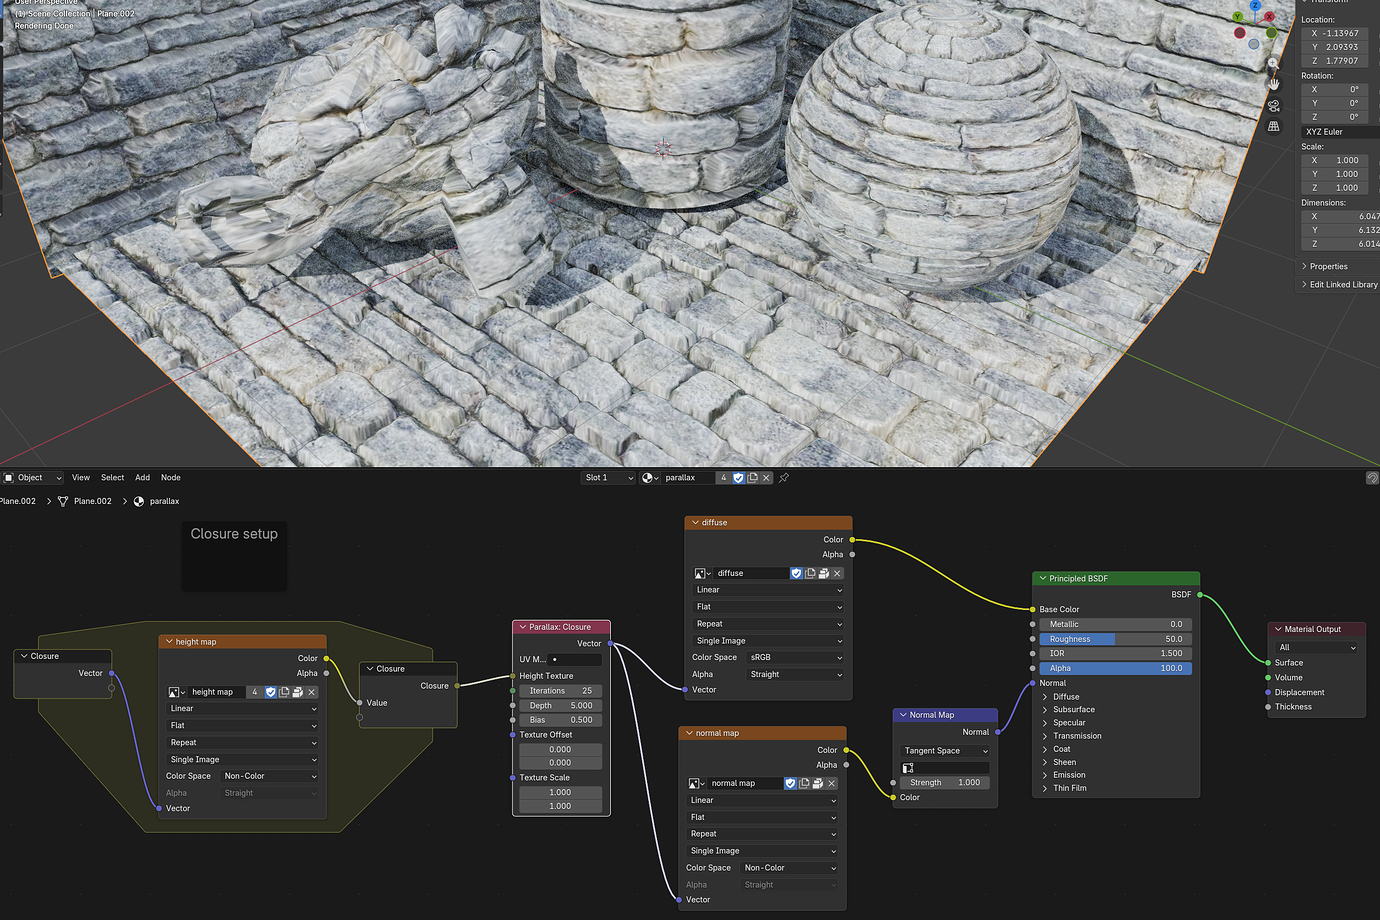Click new image copy icon in normal map node
1380x920 pixels.
click(804, 783)
